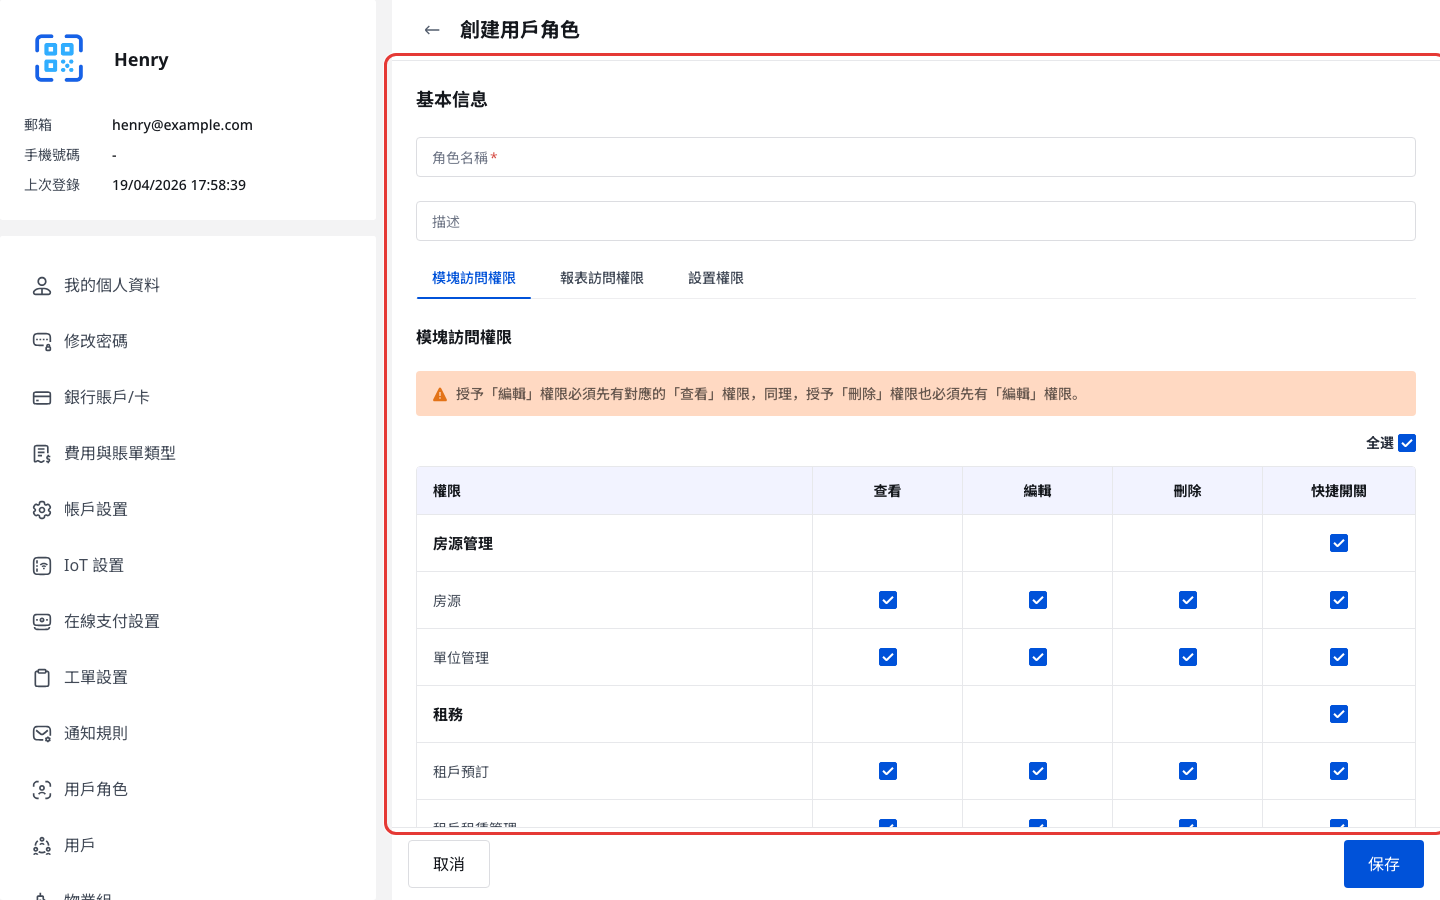Uncheck 單位管理 快捷開關 checkbox
This screenshot has height=900, width=1440.
click(x=1339, y=657)
